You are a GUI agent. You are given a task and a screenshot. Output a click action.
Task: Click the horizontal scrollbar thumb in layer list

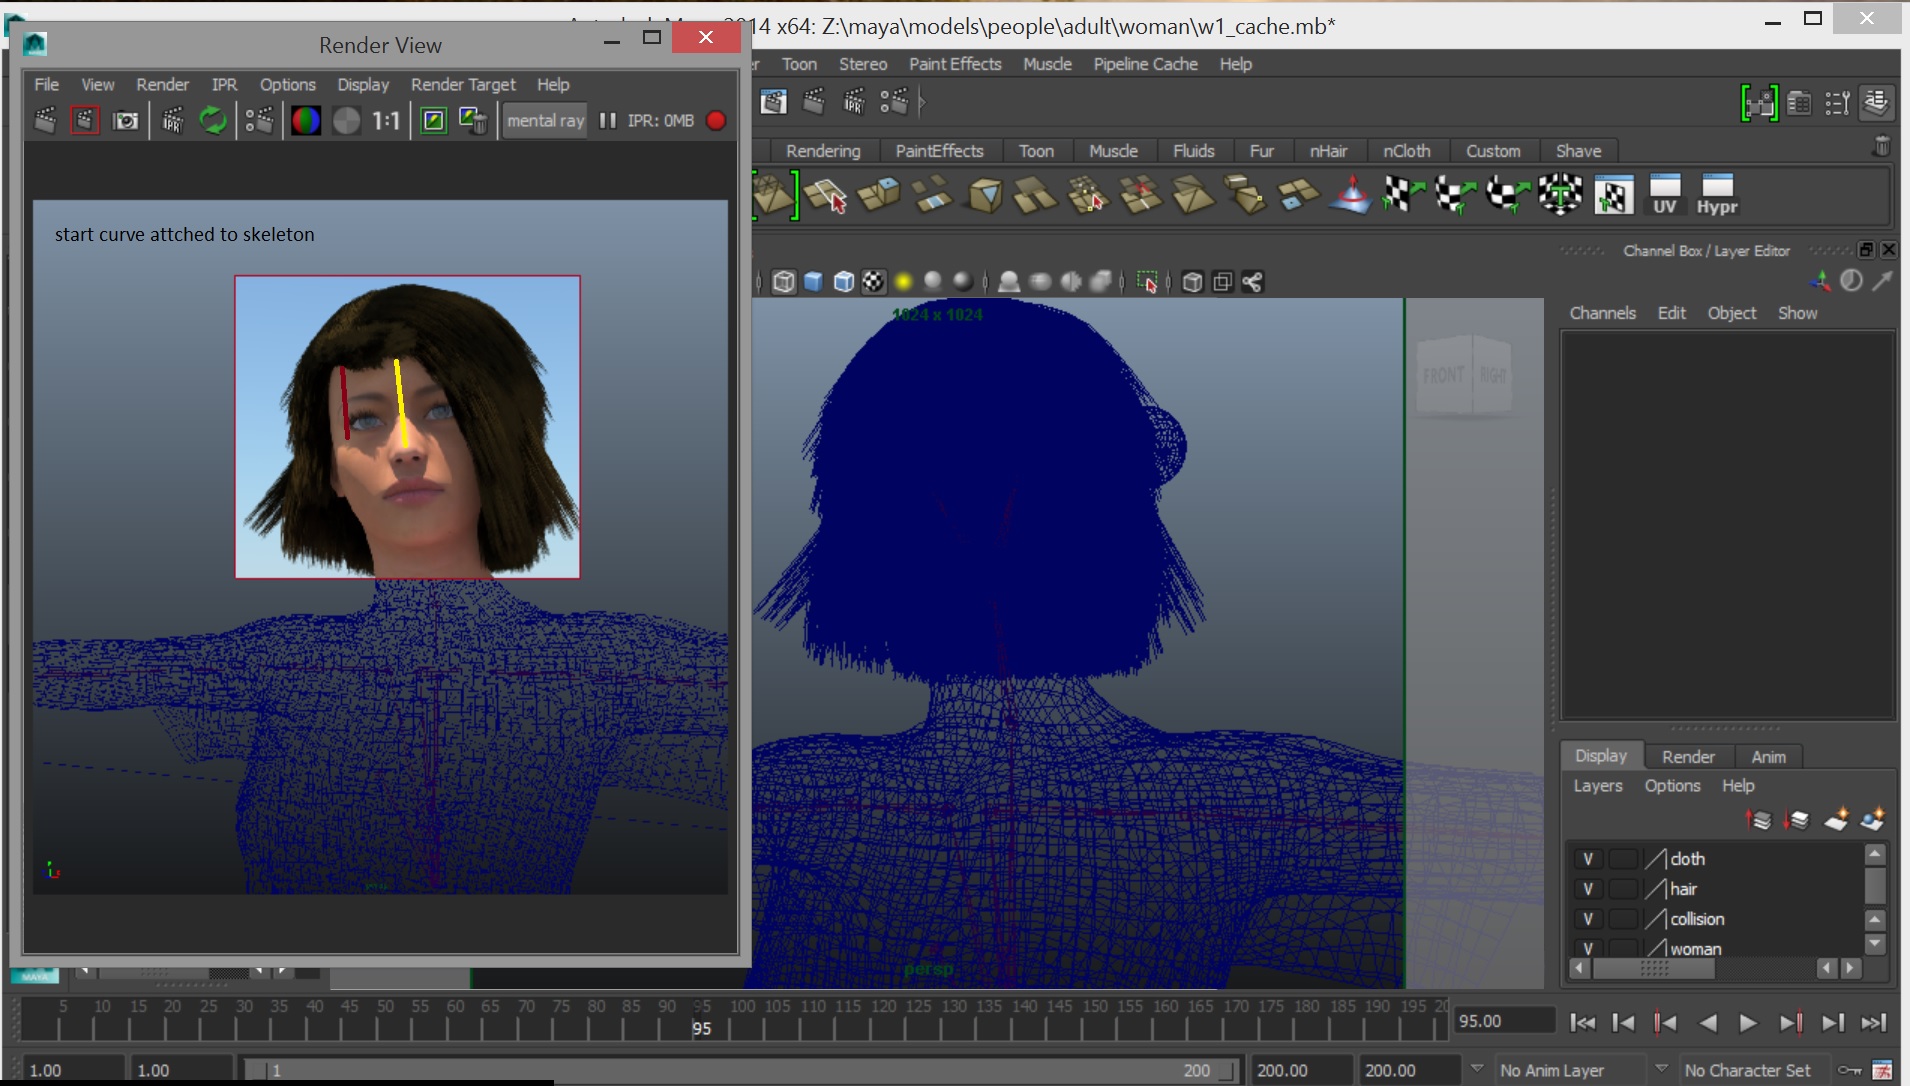tap(1654, 968)
